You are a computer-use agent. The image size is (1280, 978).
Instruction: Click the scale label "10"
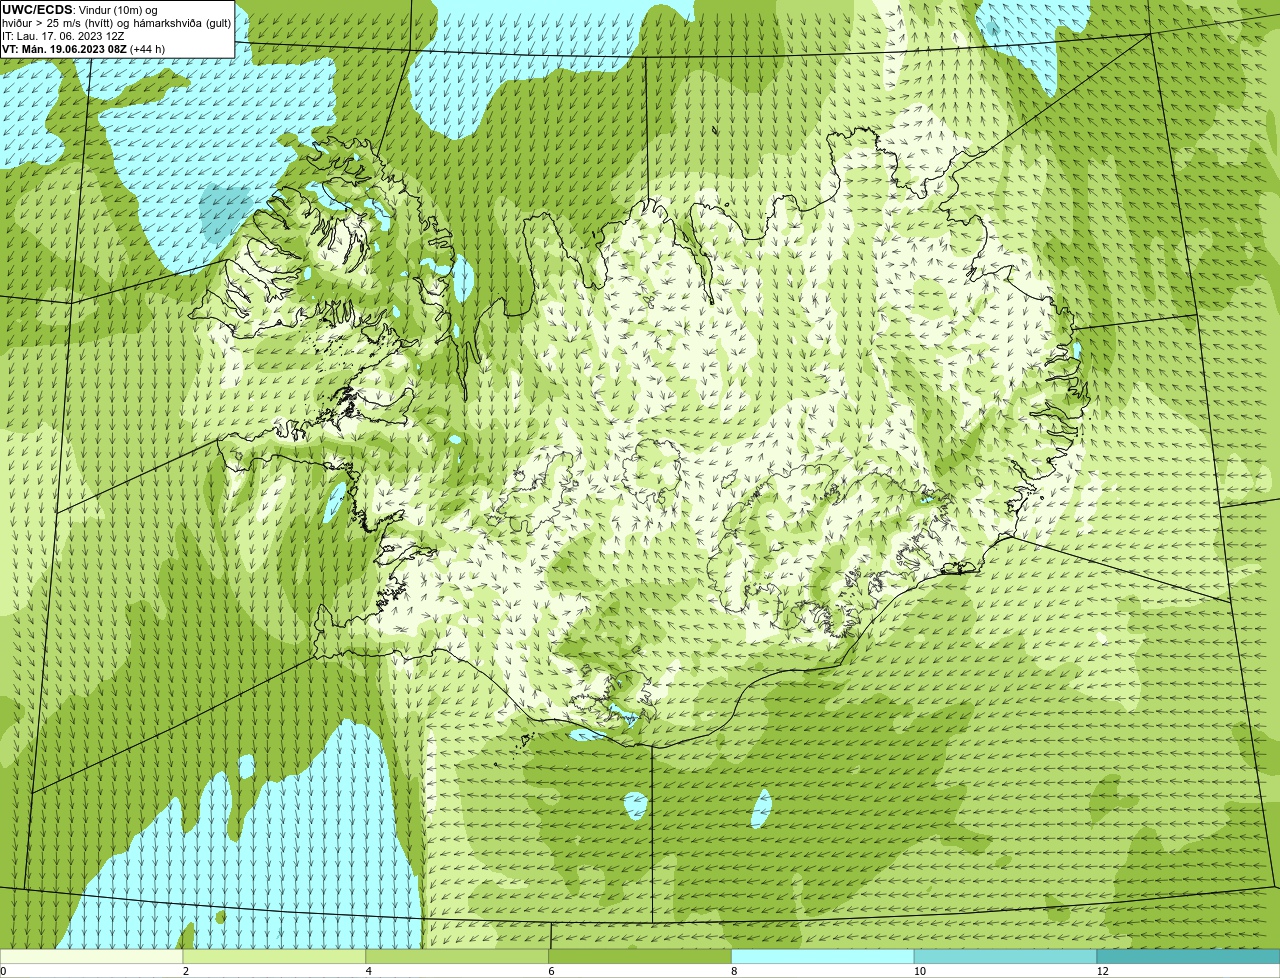click(919, 971)
